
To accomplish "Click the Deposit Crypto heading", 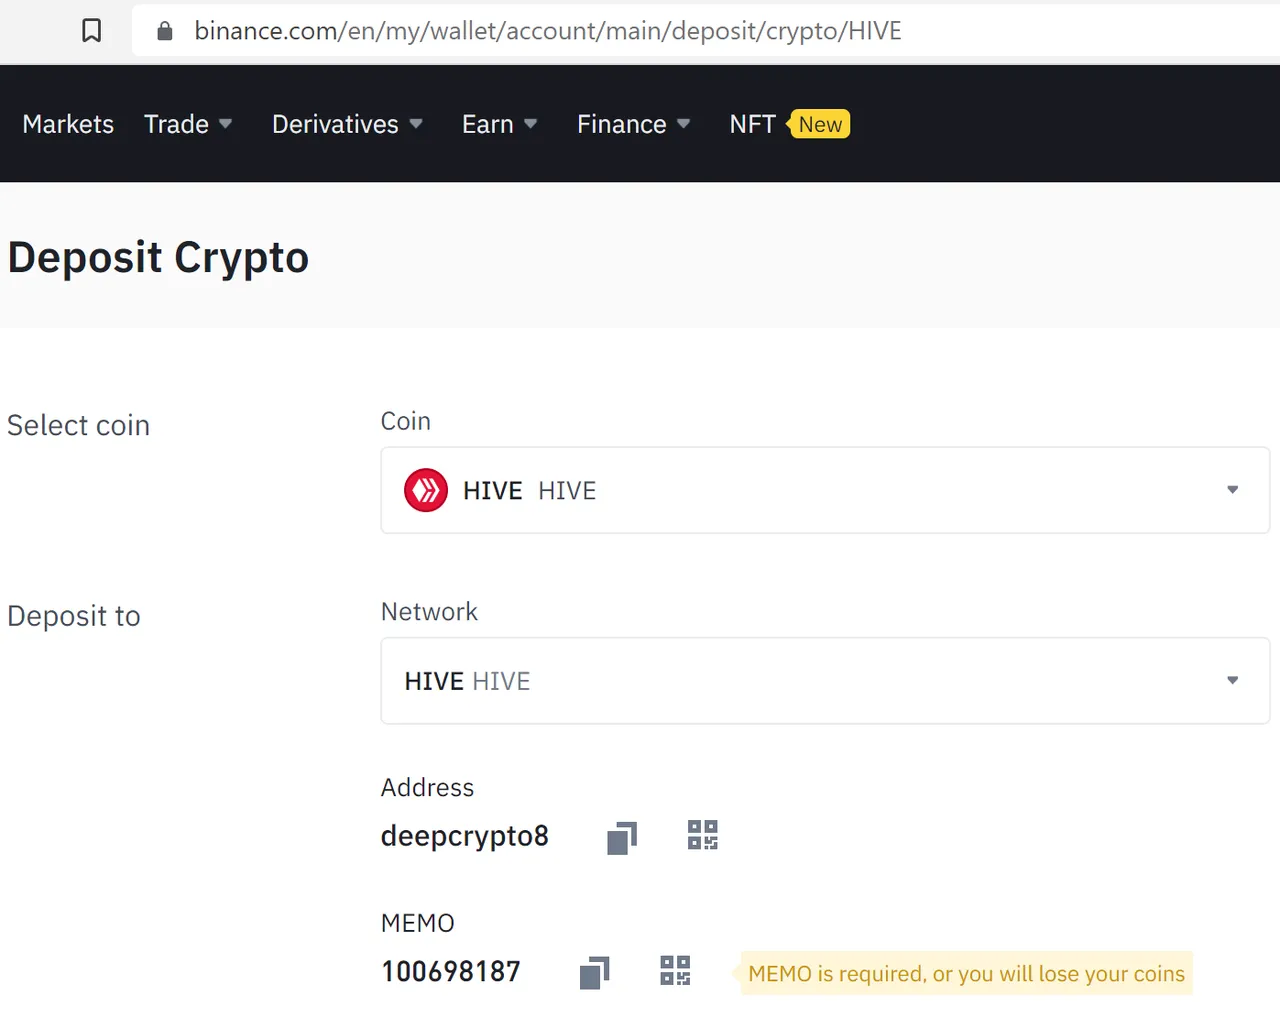I will [x=158, y=258].
